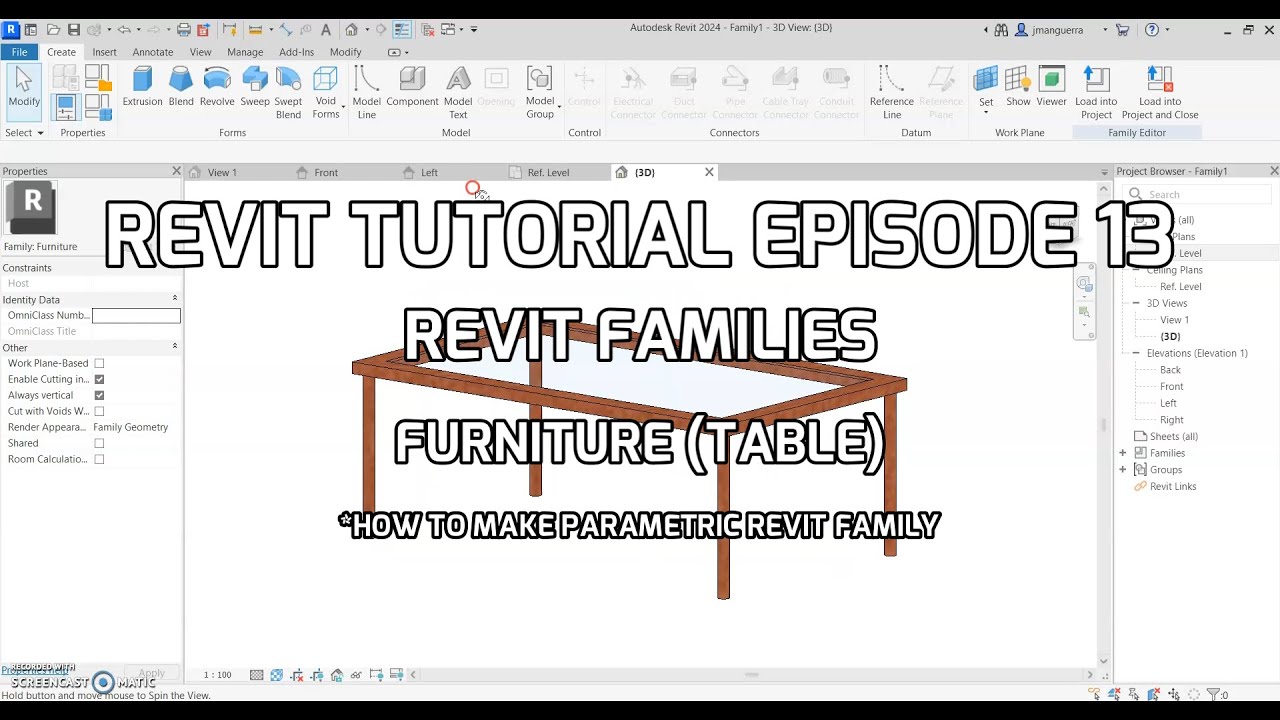The height and width of the screenshot is (720, 1280).
Task: Click the 1 : 100 view scale
Action: click(218, 675)
